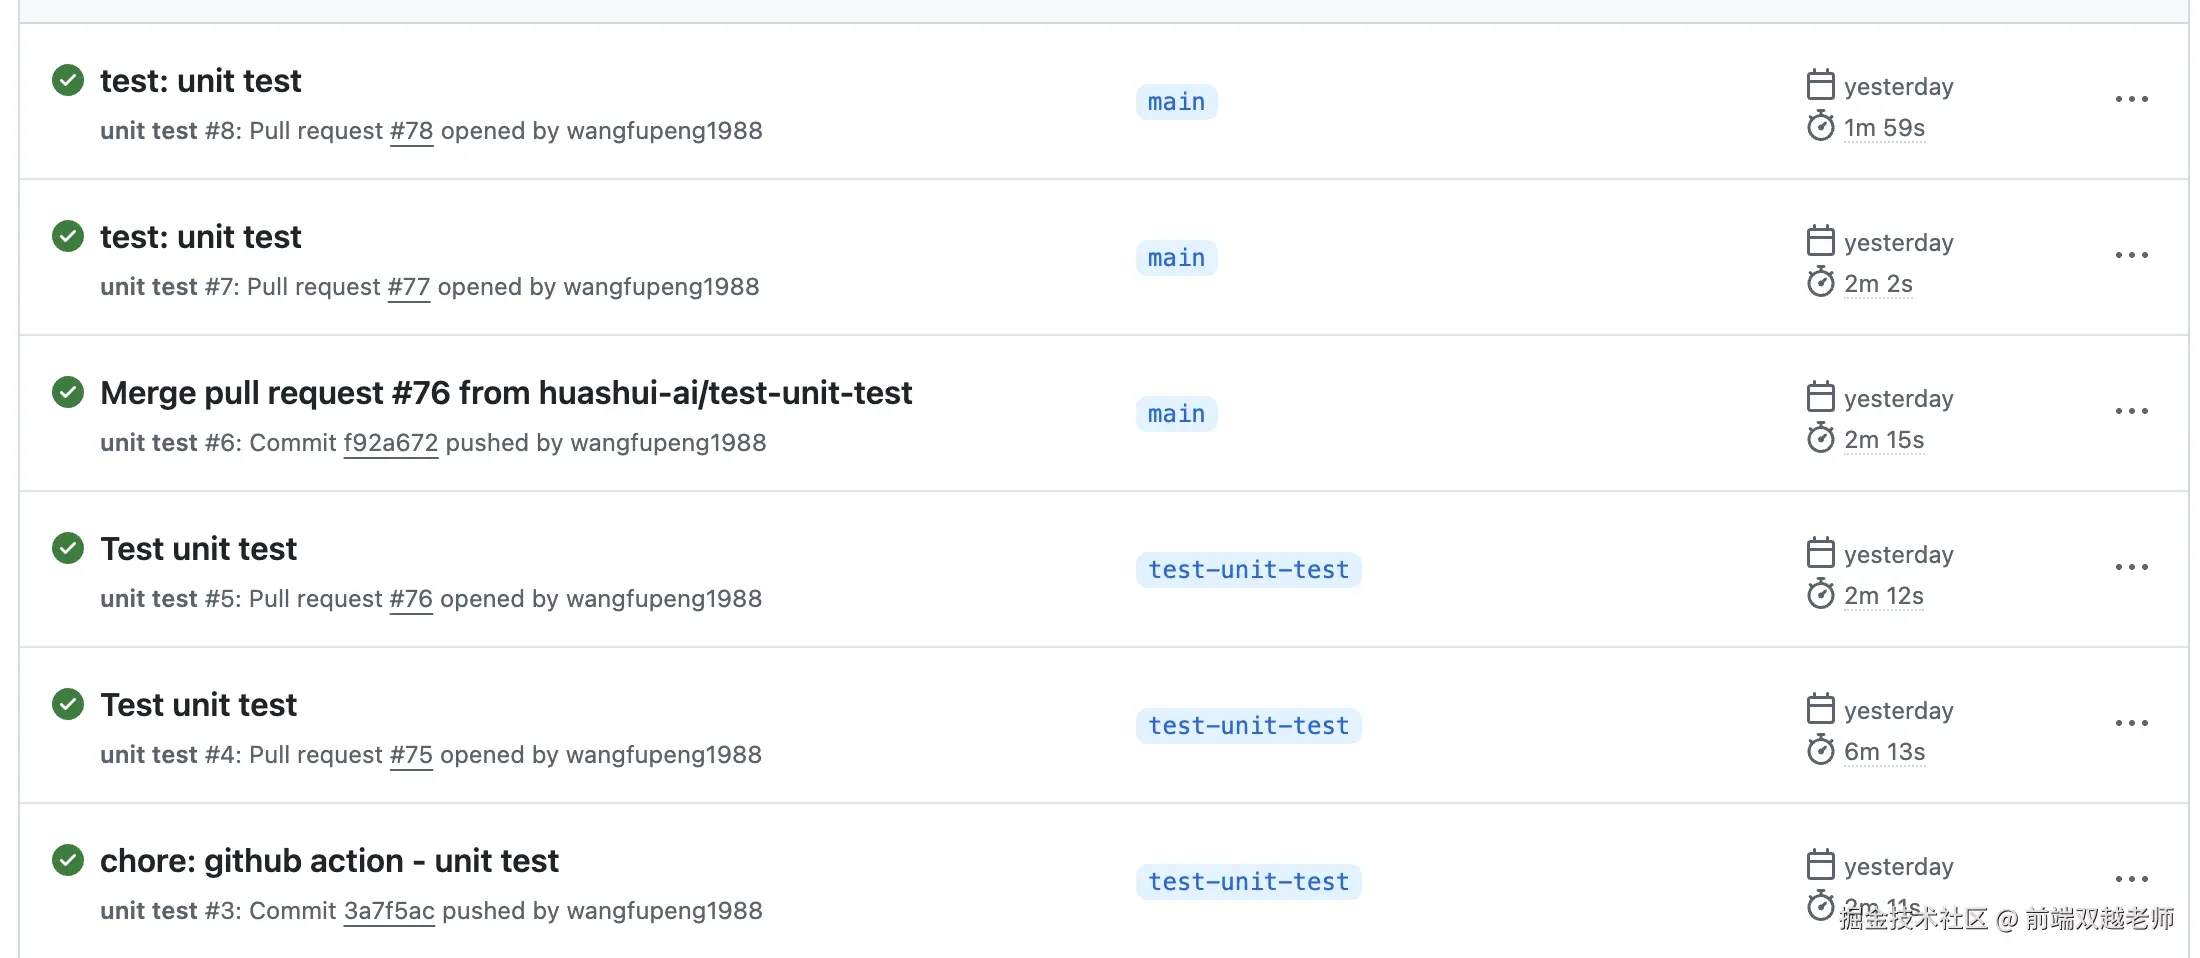2200x958 pixels.
Task: Click success icon beside Merge pull request #76
Action: click(68, 392)
